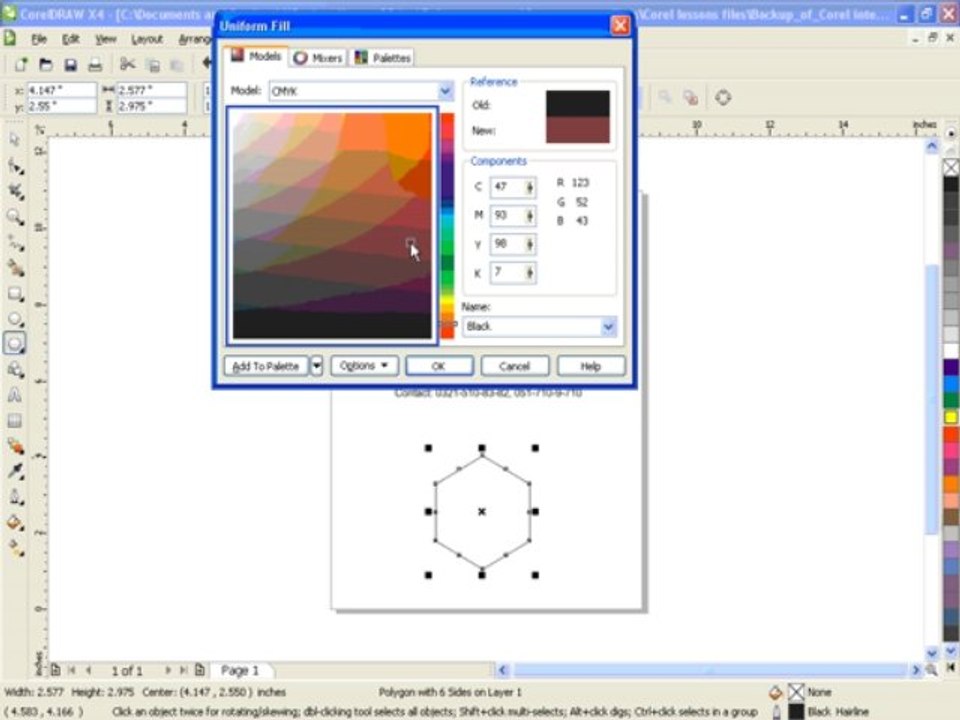Click the x position field in property bar
Image resolution: width=960 pixels, height=720 pixels.
point(61,91)
